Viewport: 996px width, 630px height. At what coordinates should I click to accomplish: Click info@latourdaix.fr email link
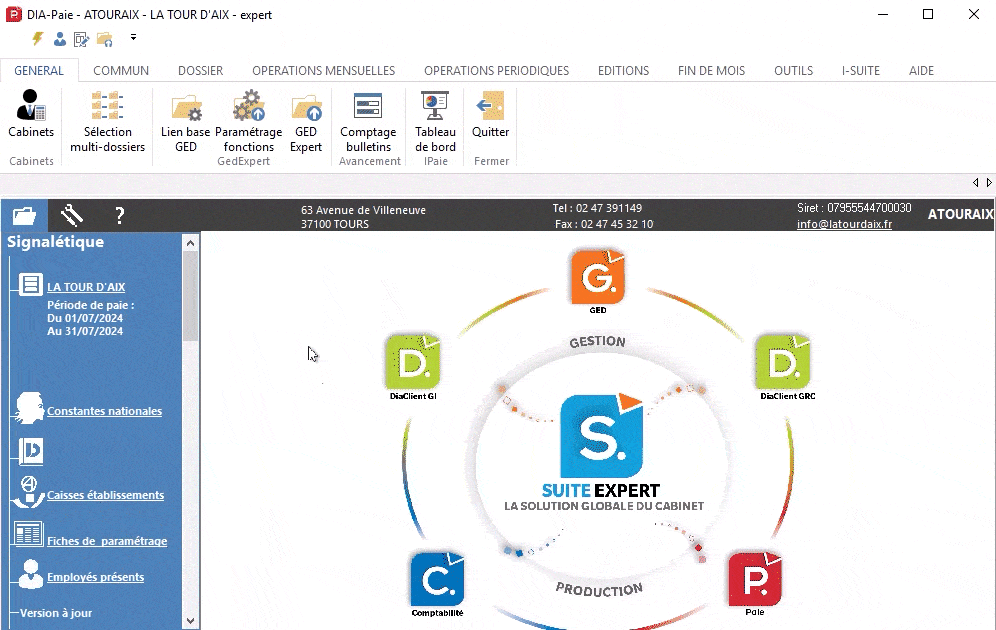pyautogui.click(x=844, y=224)
